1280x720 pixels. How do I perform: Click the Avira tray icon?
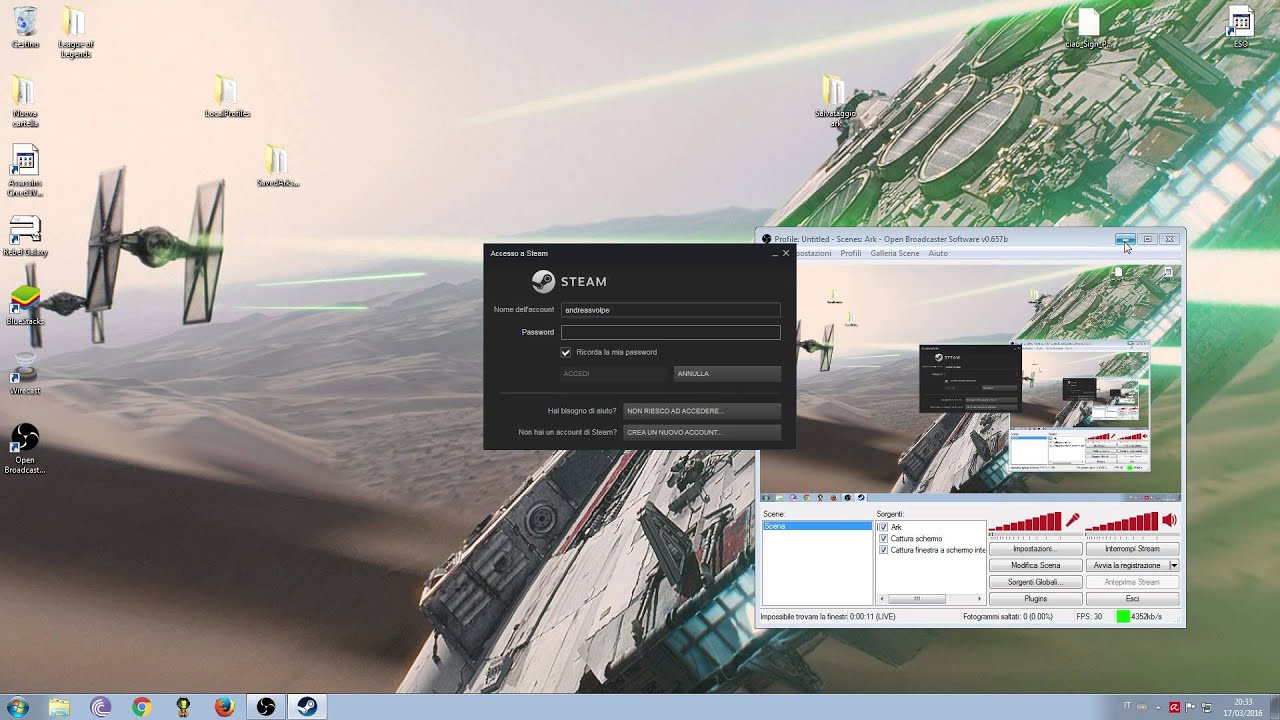1174,707
